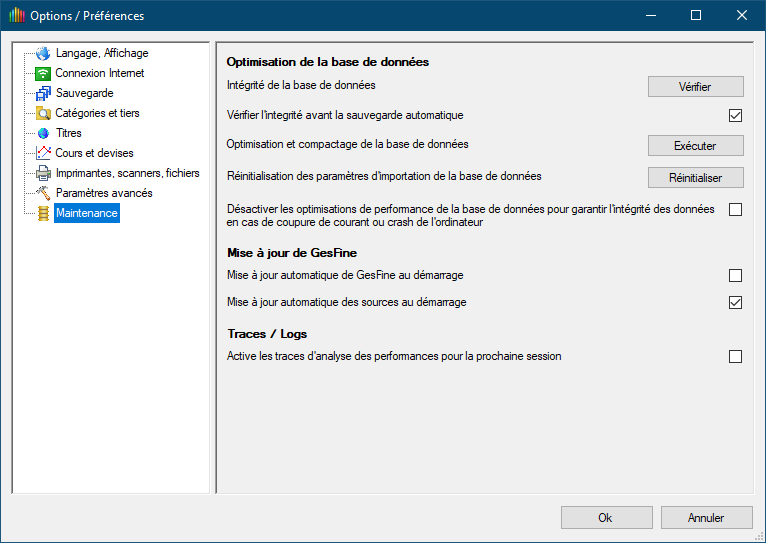
Task: Select Imprimantes, scanners, fichiers label
Action: coord(127,173)
